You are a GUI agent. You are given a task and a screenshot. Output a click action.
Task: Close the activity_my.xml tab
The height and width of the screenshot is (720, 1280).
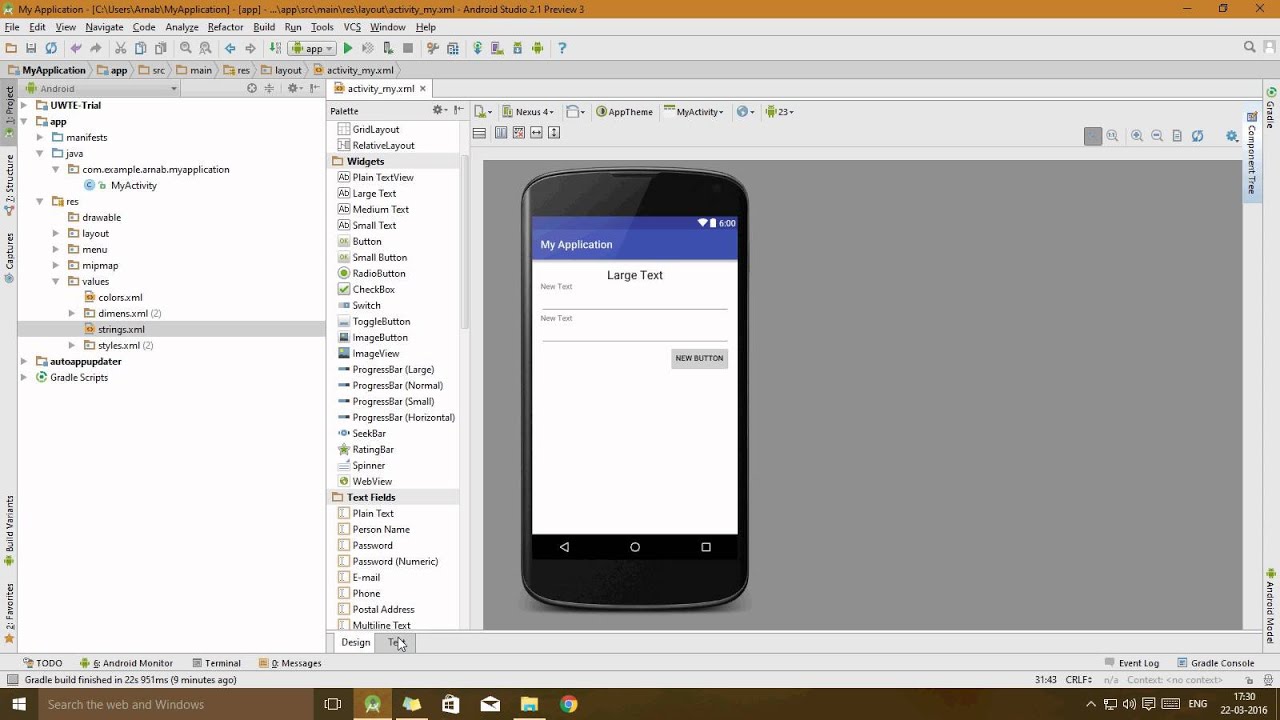(423, 88)
